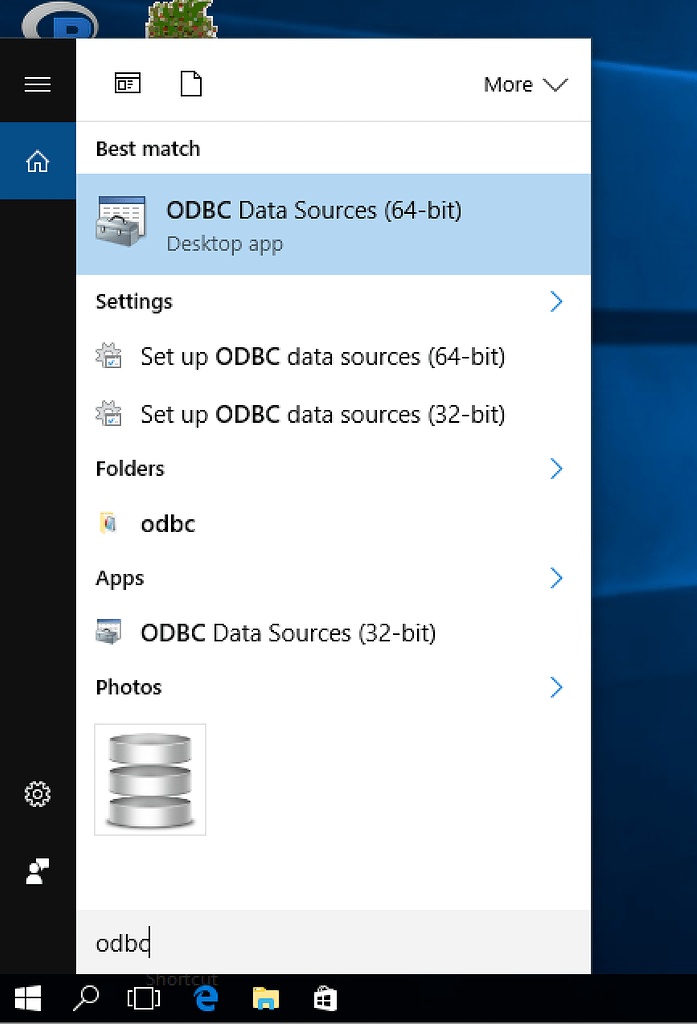Expand the More dropdown
The width and height of the screenshot is (697, 1024).
point(525,85)
